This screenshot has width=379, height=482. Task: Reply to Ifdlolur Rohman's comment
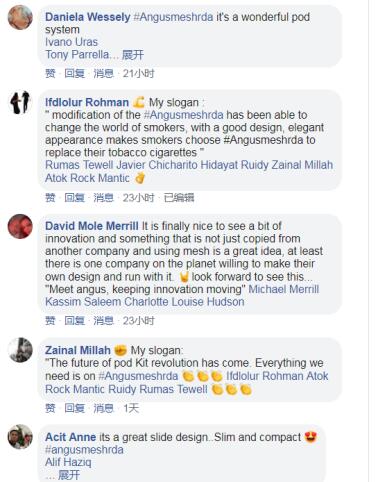(x=74, y=198)
